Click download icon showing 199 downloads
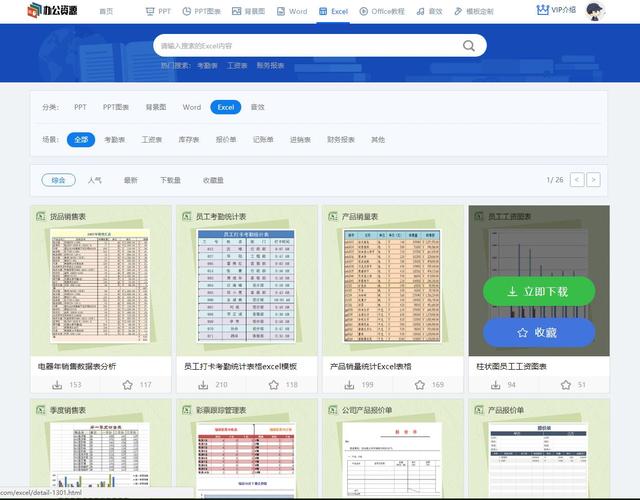The height and width of the screenshot is (500, 640). pyautogui.click(x=349, y=385)
